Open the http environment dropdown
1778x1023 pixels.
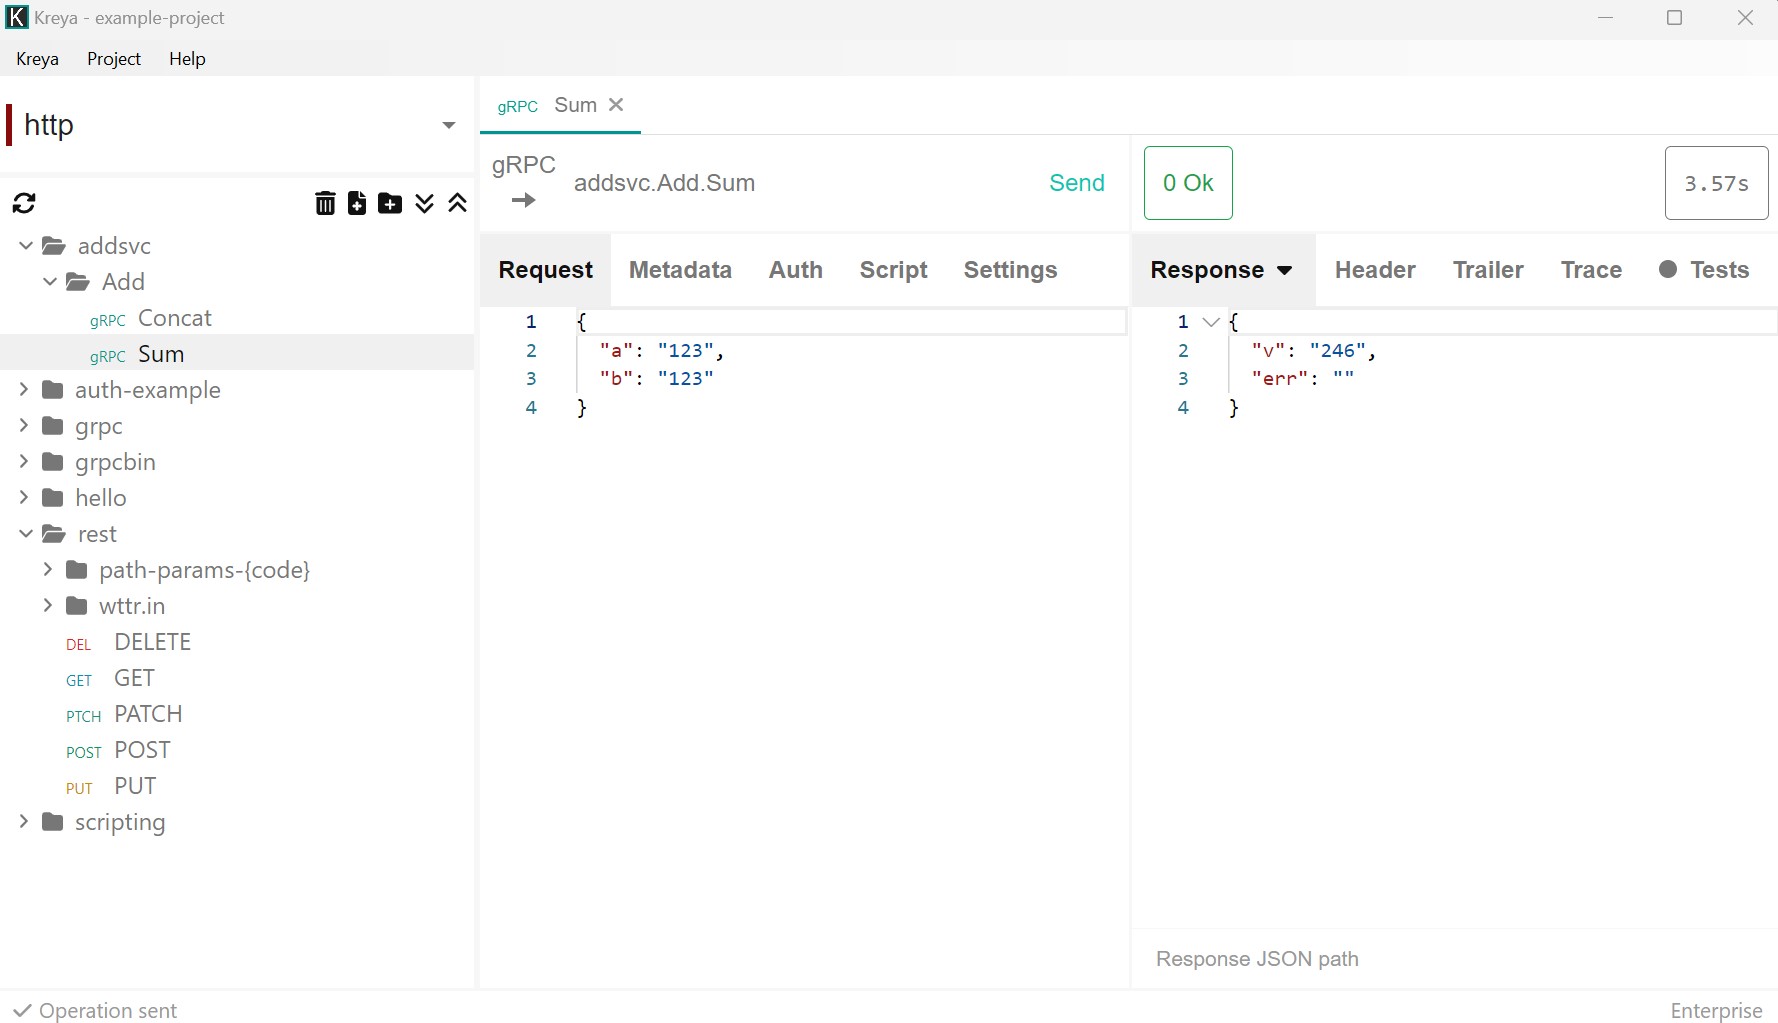click(x=448, y=124)
